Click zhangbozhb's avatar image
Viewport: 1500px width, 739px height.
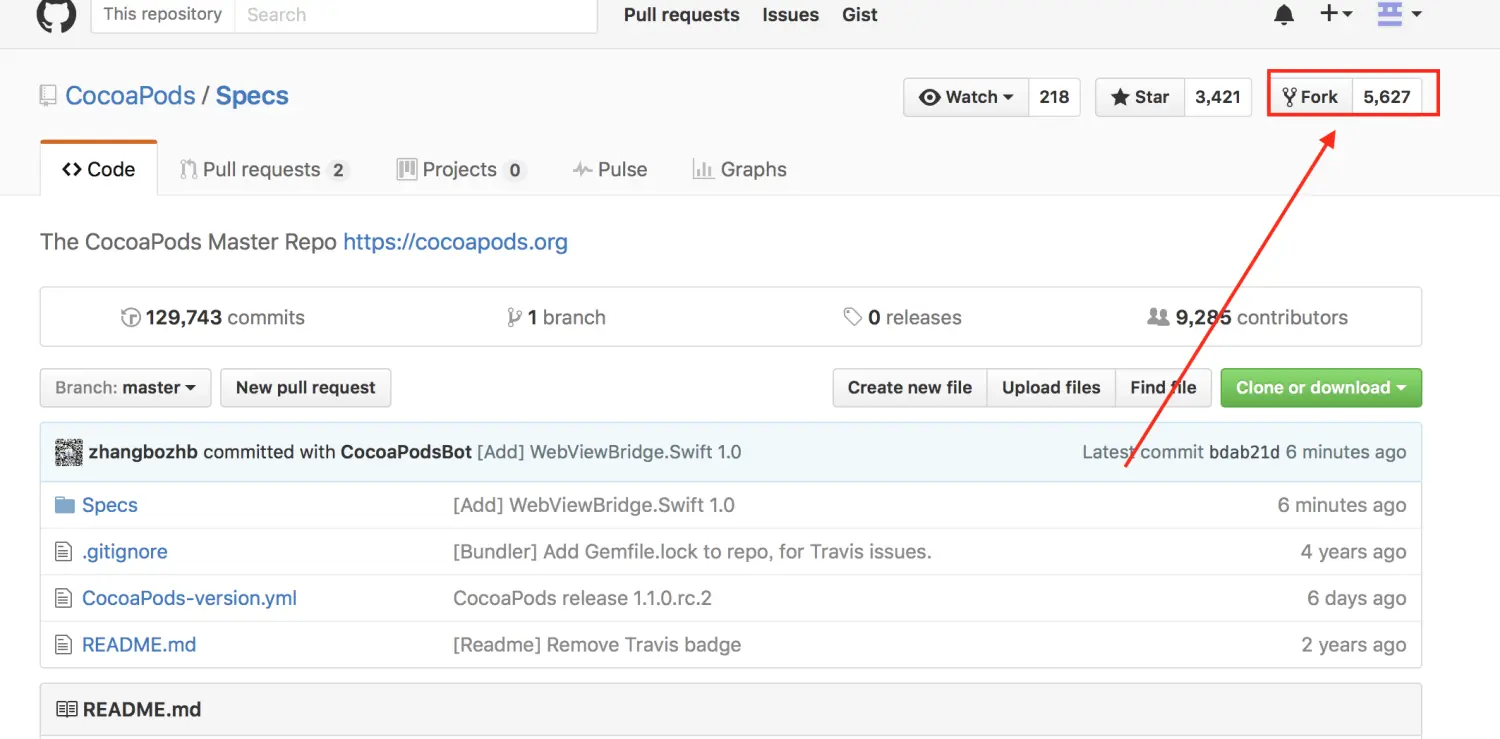click(x=69, y=452)
